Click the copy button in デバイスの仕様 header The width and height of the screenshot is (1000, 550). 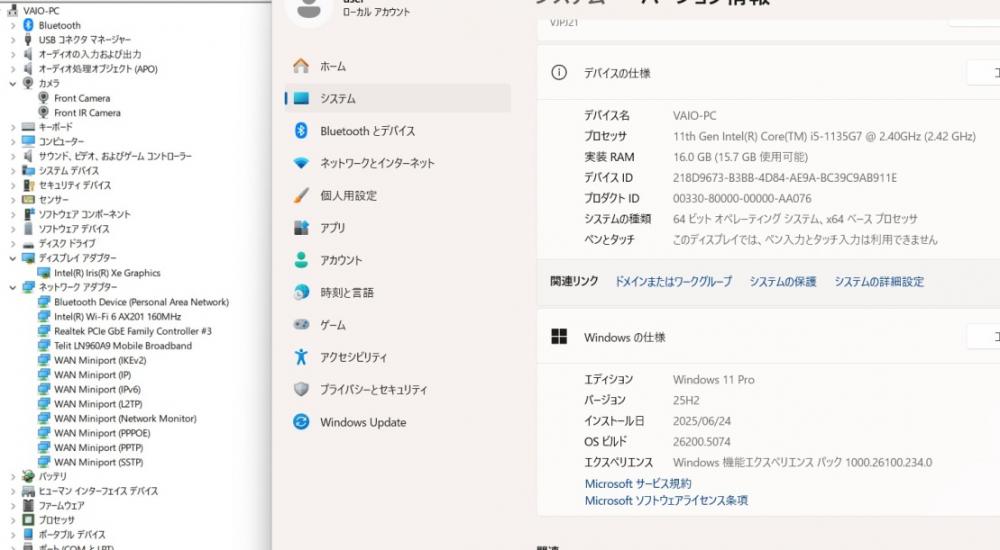tap(985, 73)
